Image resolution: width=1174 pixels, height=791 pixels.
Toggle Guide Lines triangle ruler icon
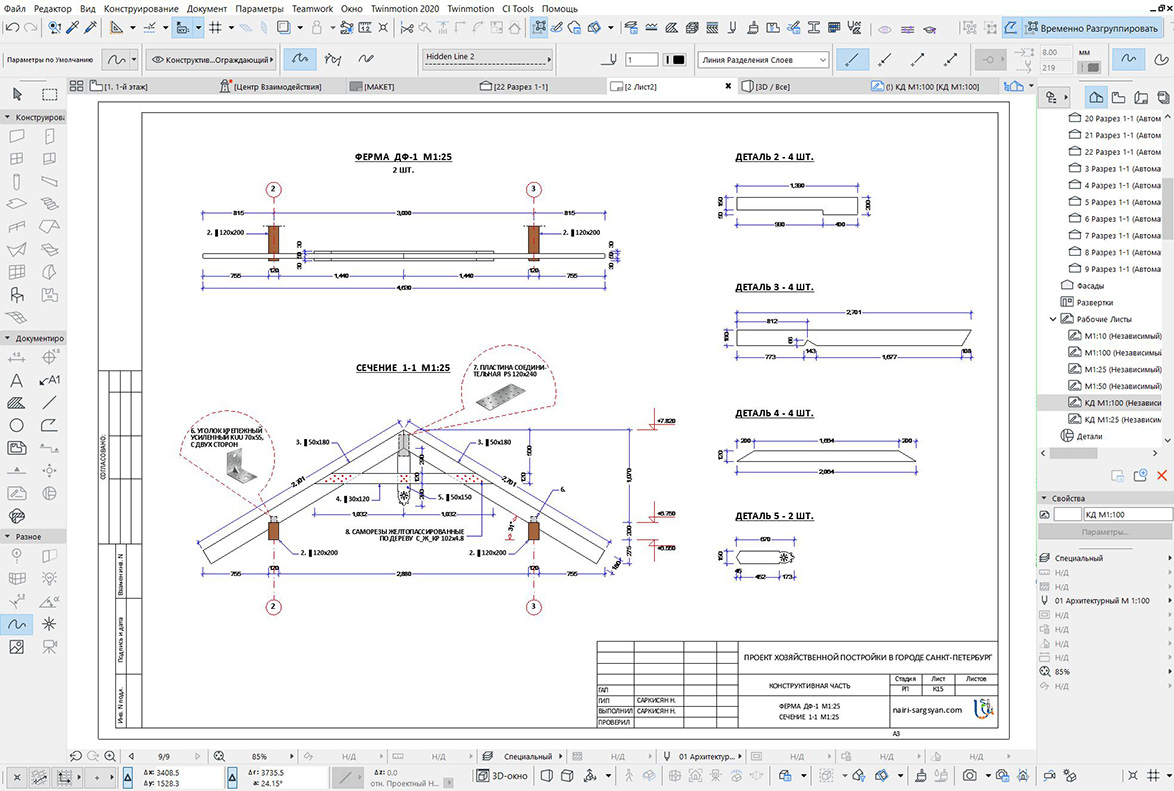[117, 28]
